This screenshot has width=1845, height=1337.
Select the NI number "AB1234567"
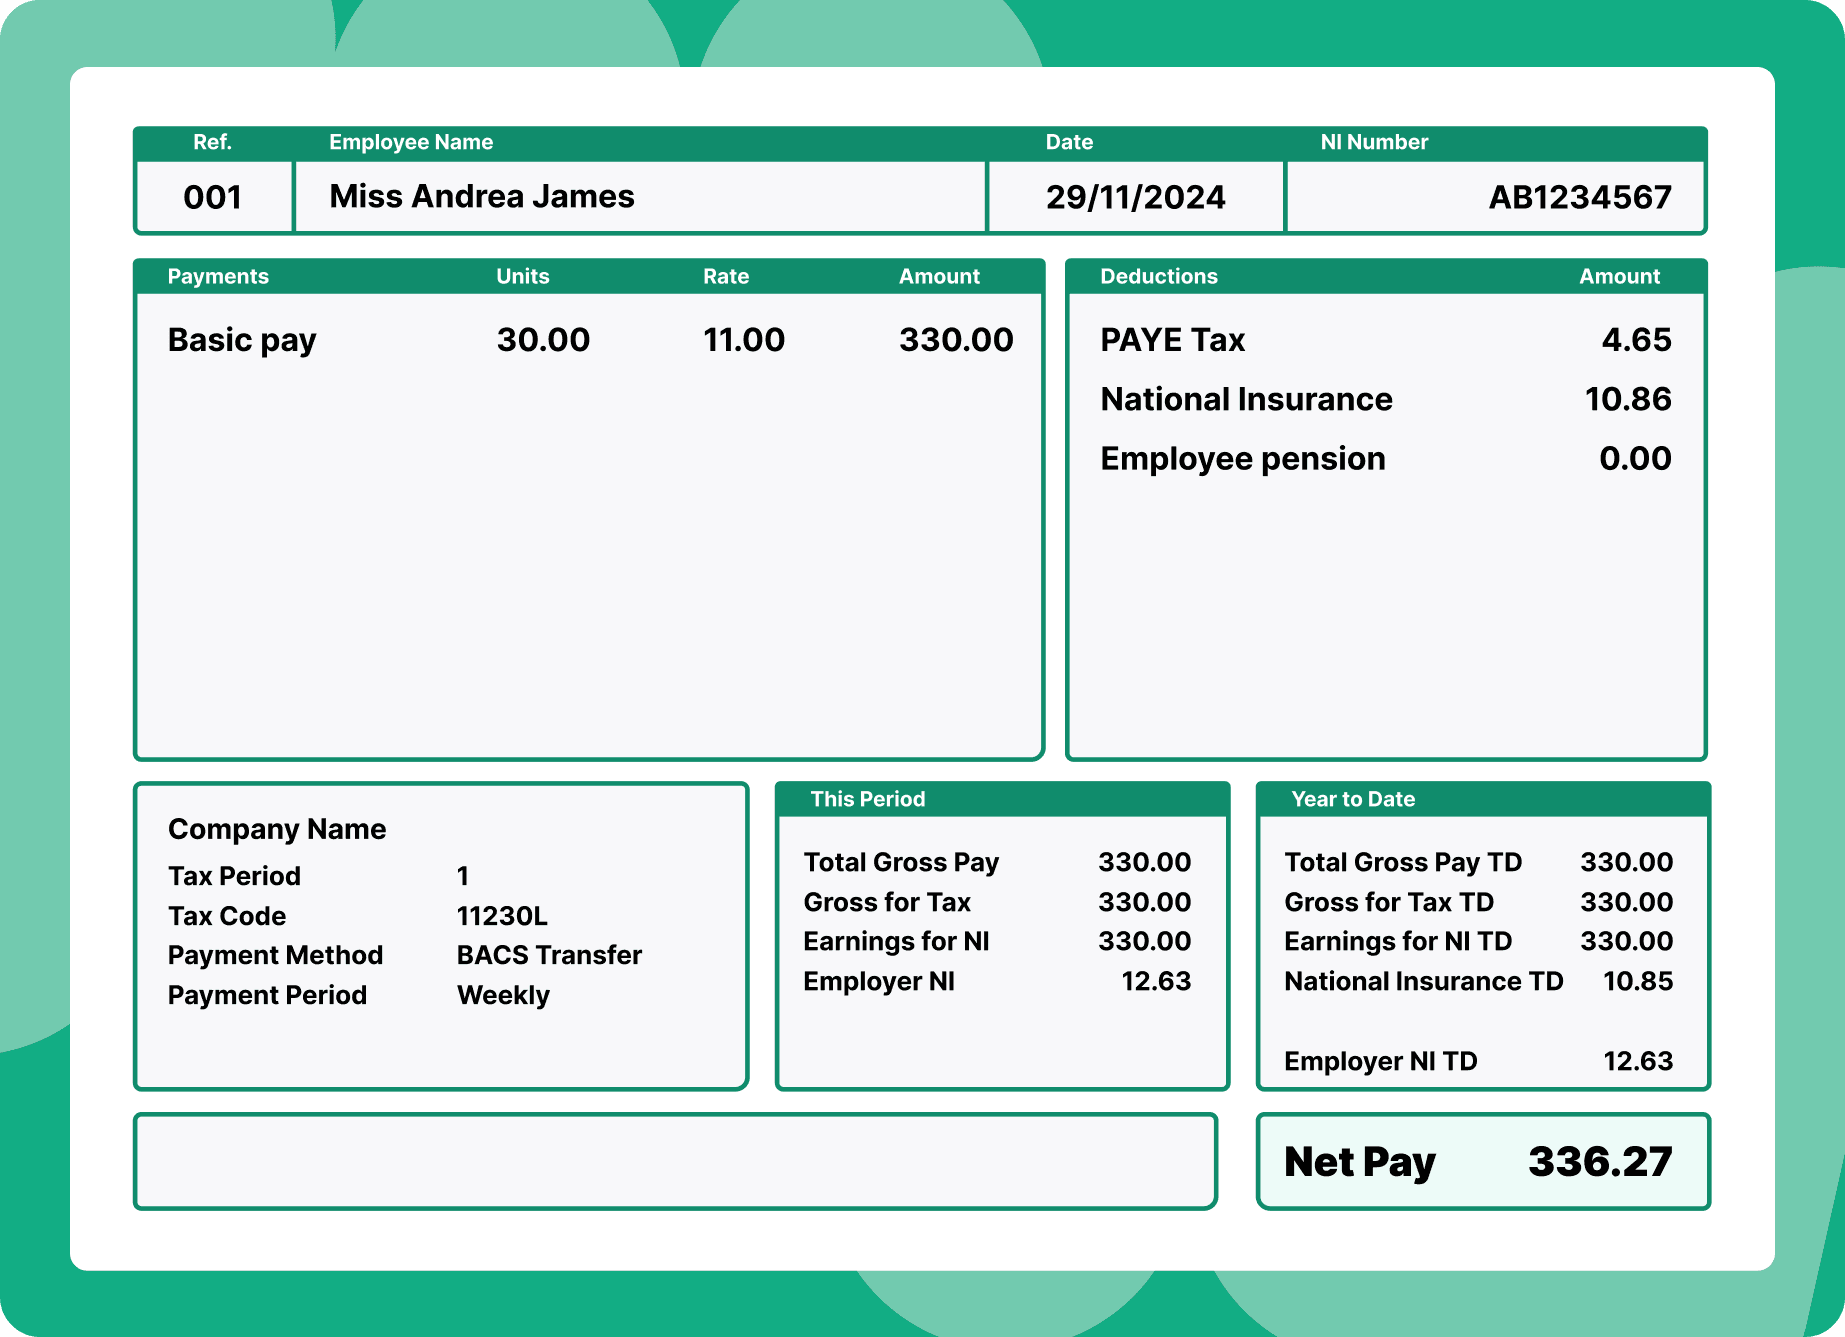pos(1580,197)
